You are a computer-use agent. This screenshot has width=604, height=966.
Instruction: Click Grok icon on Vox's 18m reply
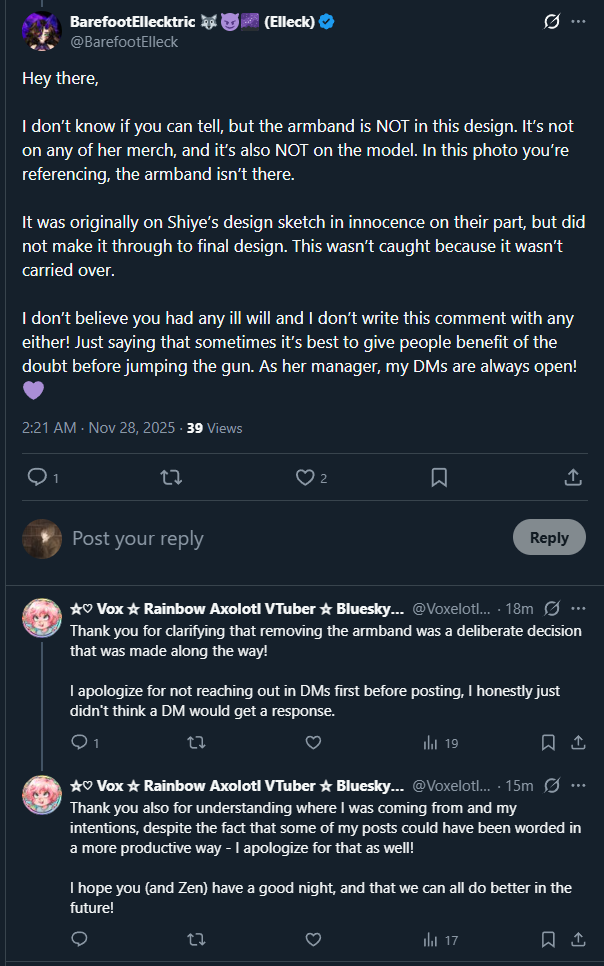coord(551,608)
